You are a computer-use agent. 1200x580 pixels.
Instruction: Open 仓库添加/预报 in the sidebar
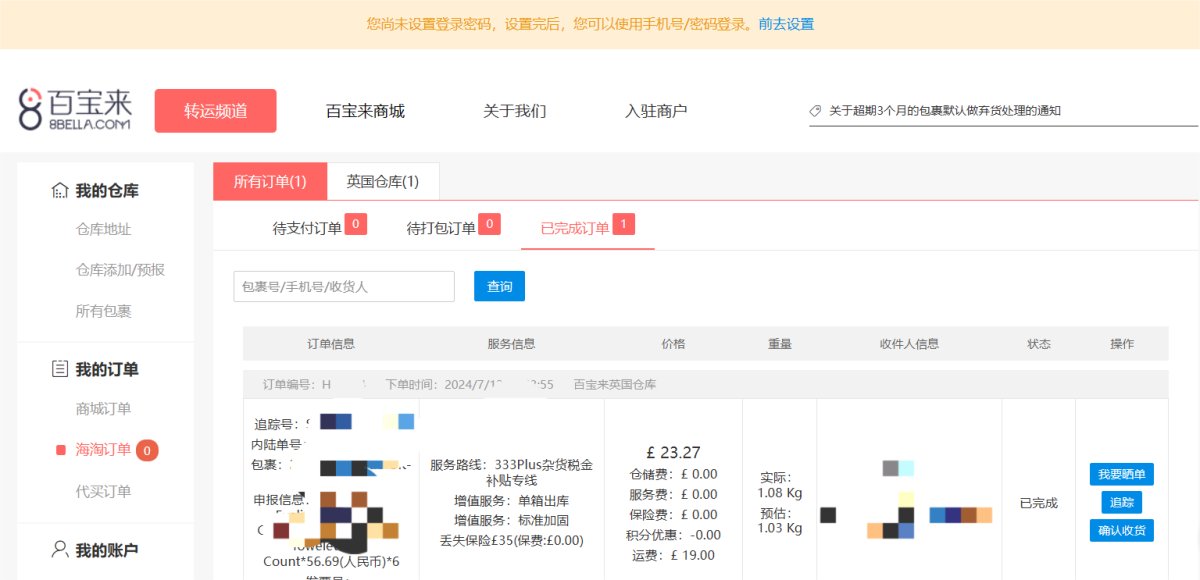click(120, 270)
